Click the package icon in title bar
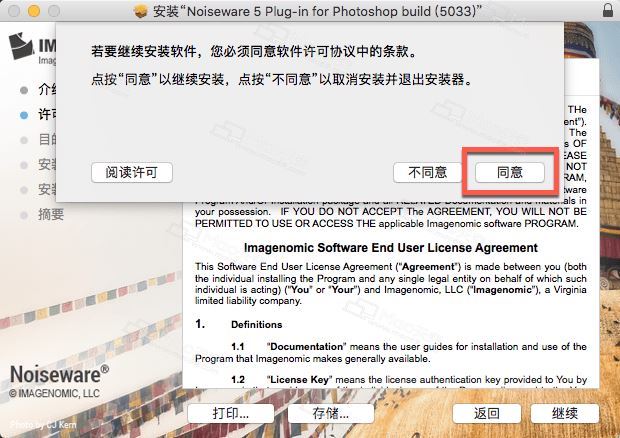The height and width of the screenshot is (438, 620). [x=140, y=11]
